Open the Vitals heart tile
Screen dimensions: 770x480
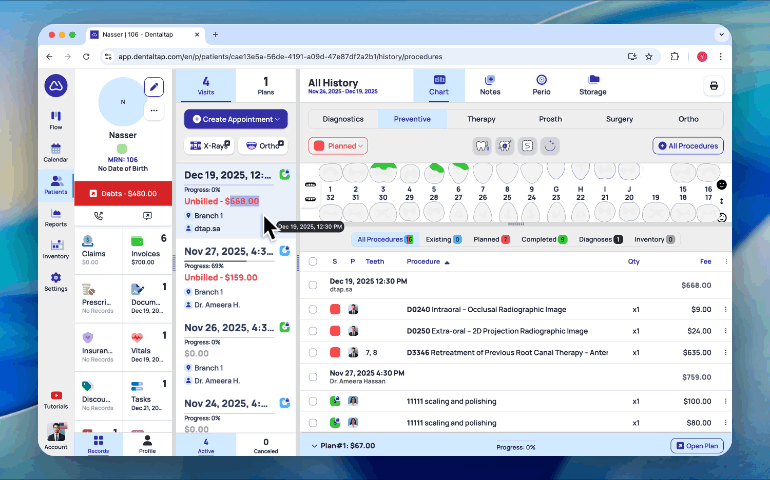149,343
